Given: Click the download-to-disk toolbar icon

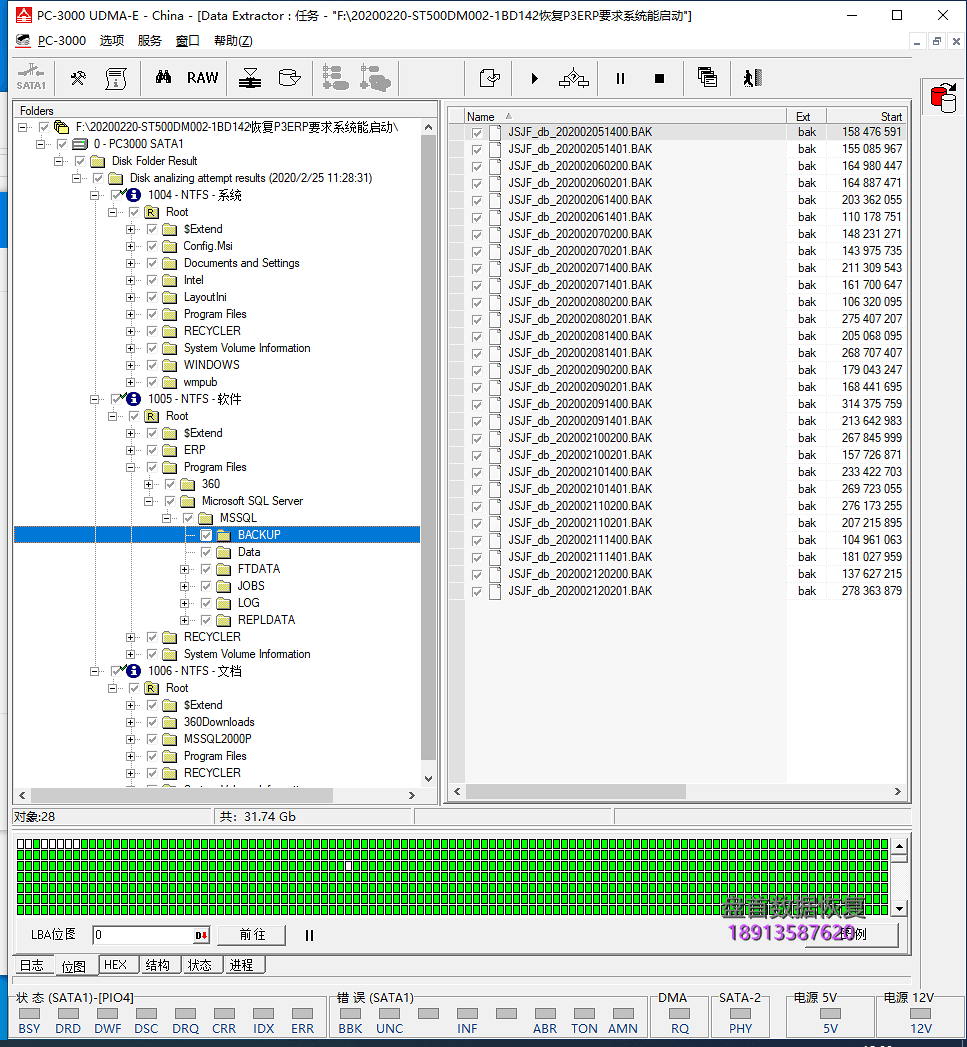Looking at the screenshot, I should [x=250, y=78].
